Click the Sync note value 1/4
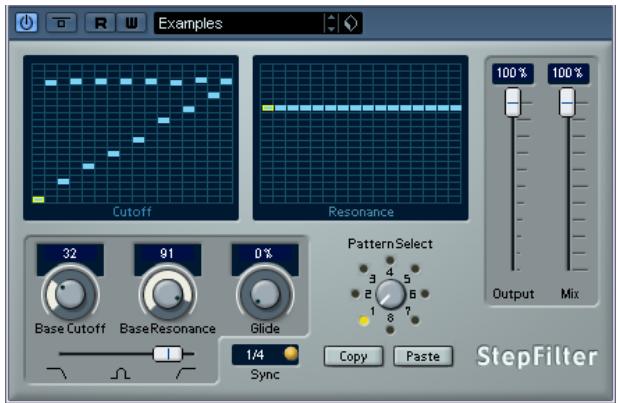 [x=255, y=354]
